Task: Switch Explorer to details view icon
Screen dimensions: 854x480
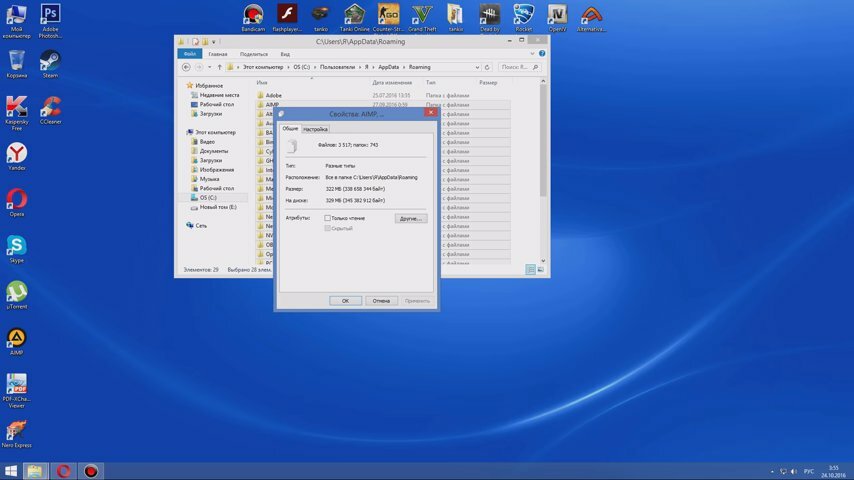Action: [x=530, y=269]
